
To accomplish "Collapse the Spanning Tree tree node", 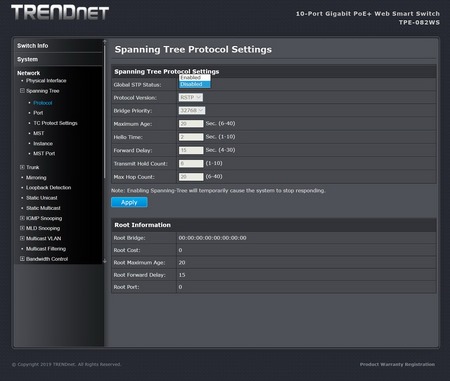I will 22,91.
